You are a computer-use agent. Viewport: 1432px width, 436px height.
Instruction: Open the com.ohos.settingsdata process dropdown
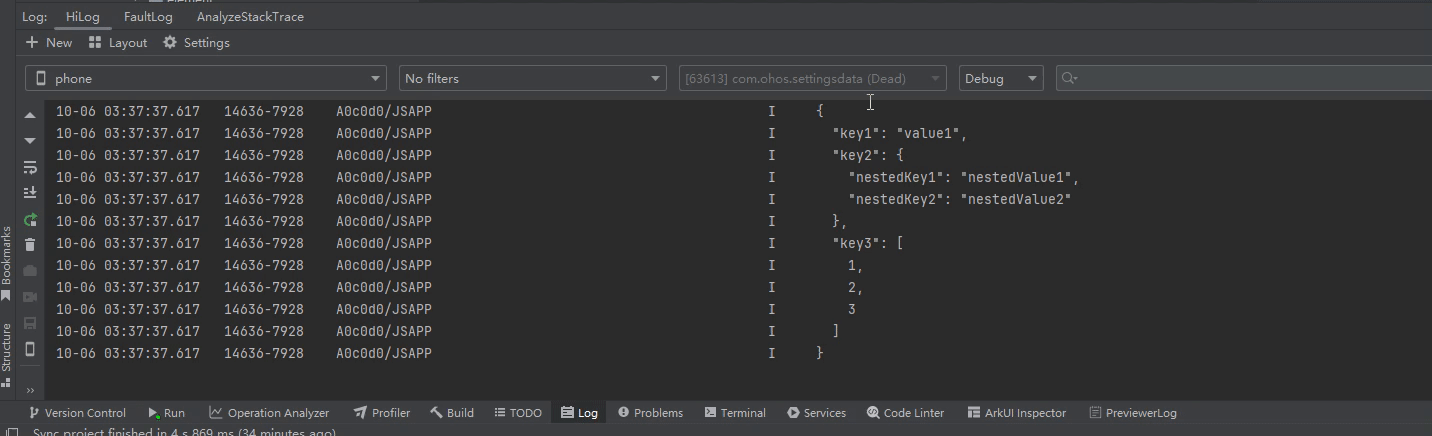tap(812, 78)
